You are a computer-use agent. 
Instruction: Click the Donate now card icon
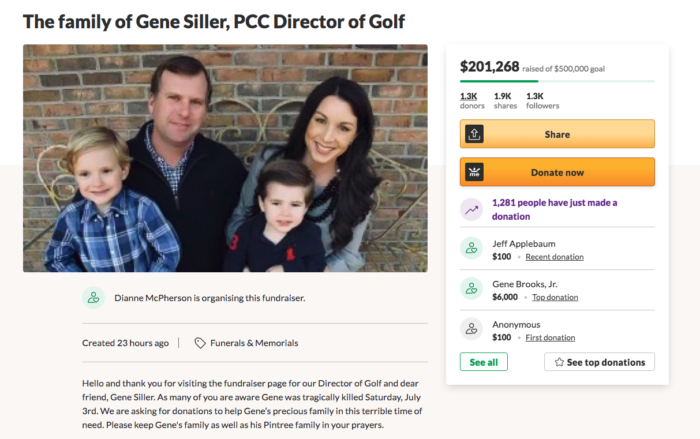pyautogui.click(x=475, y=172)
